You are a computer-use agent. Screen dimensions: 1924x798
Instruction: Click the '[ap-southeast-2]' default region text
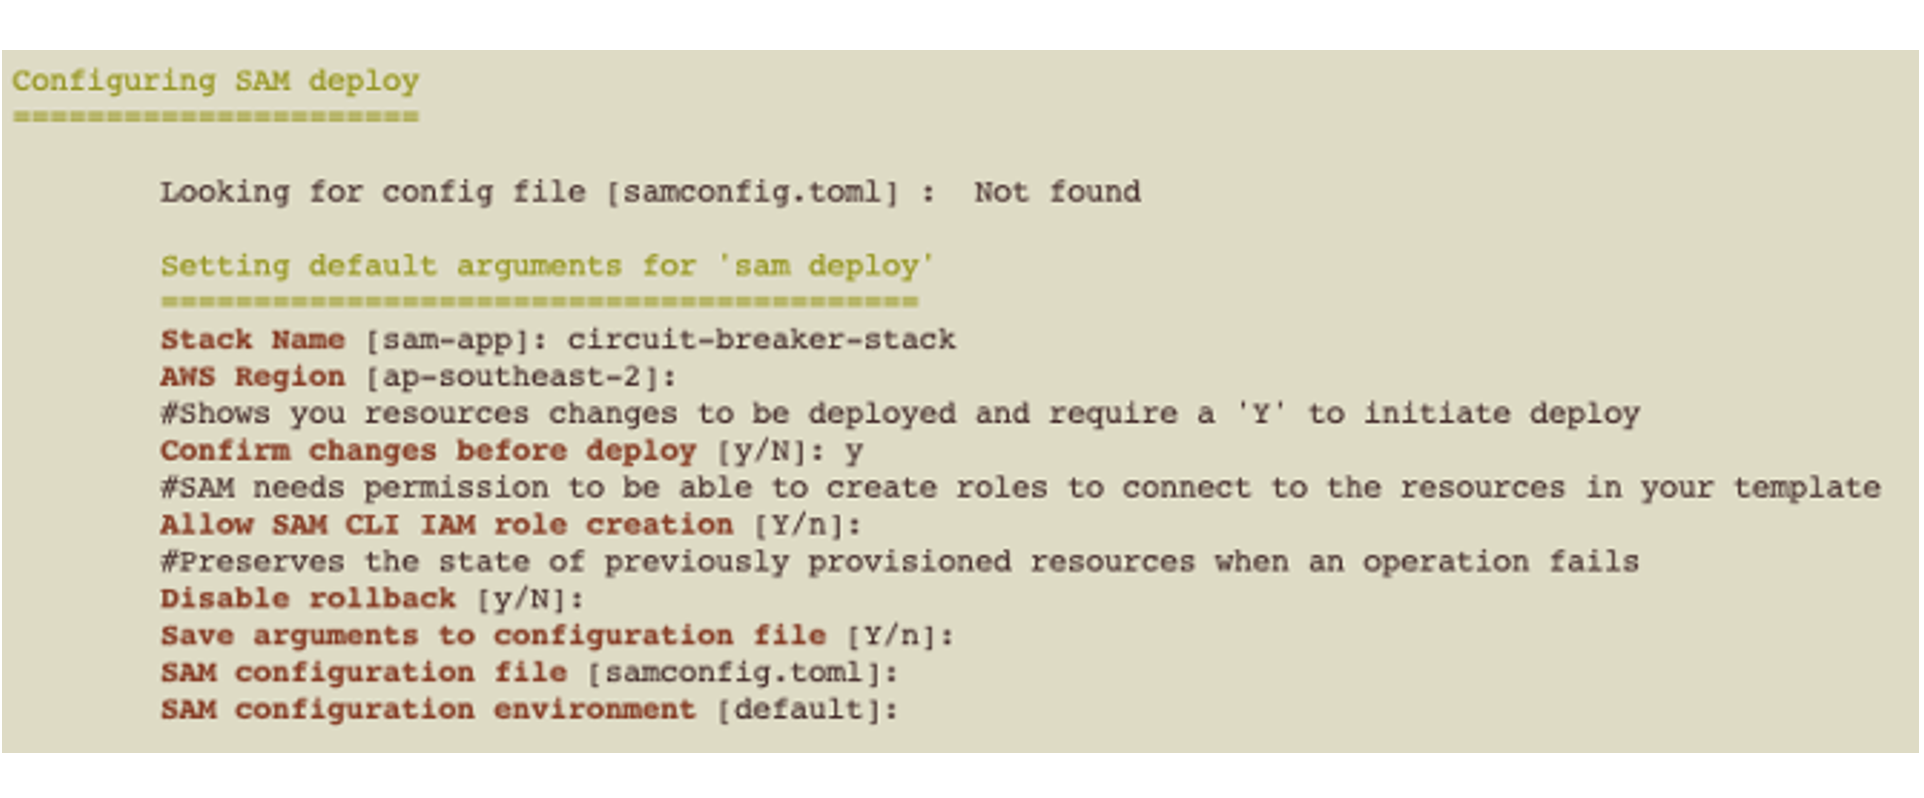point(520,377)
